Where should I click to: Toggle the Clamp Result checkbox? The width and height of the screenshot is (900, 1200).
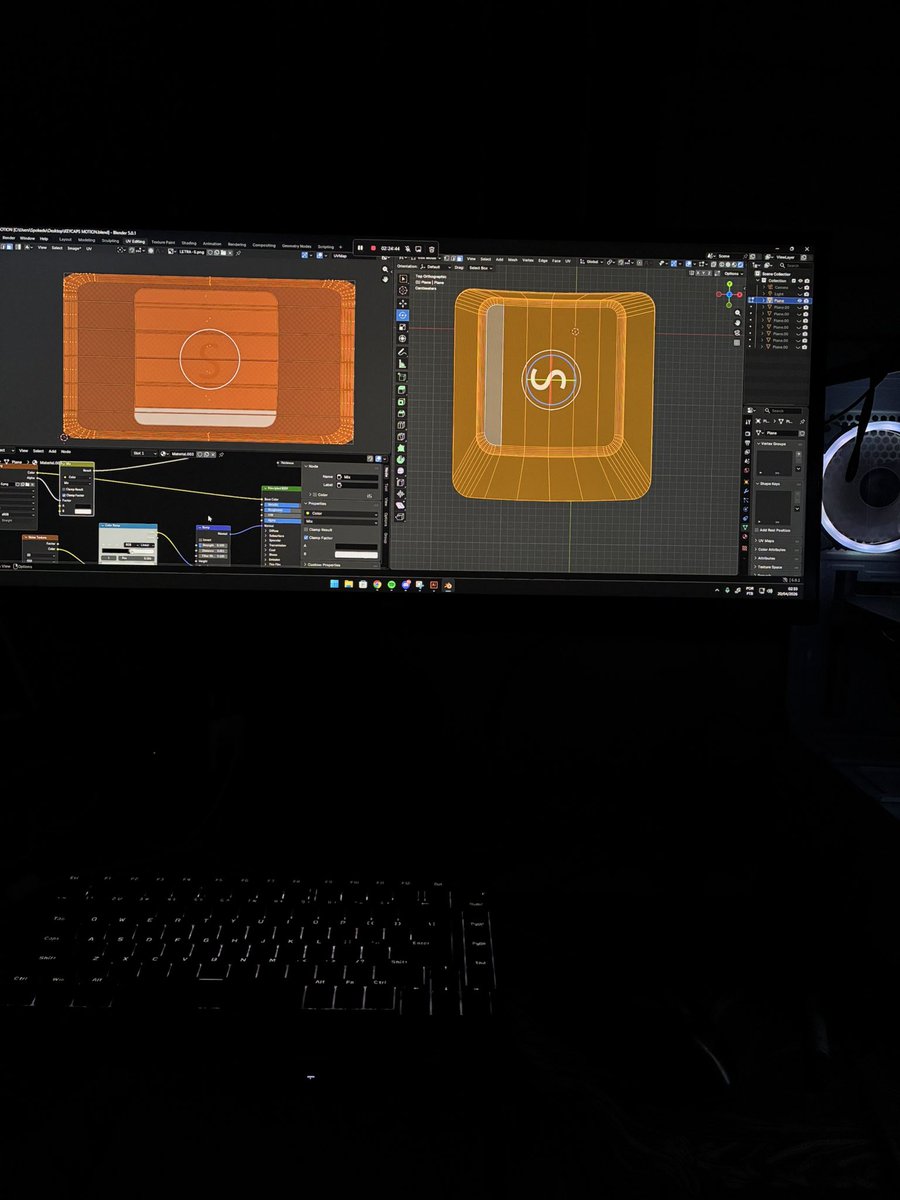click(306, 529)
